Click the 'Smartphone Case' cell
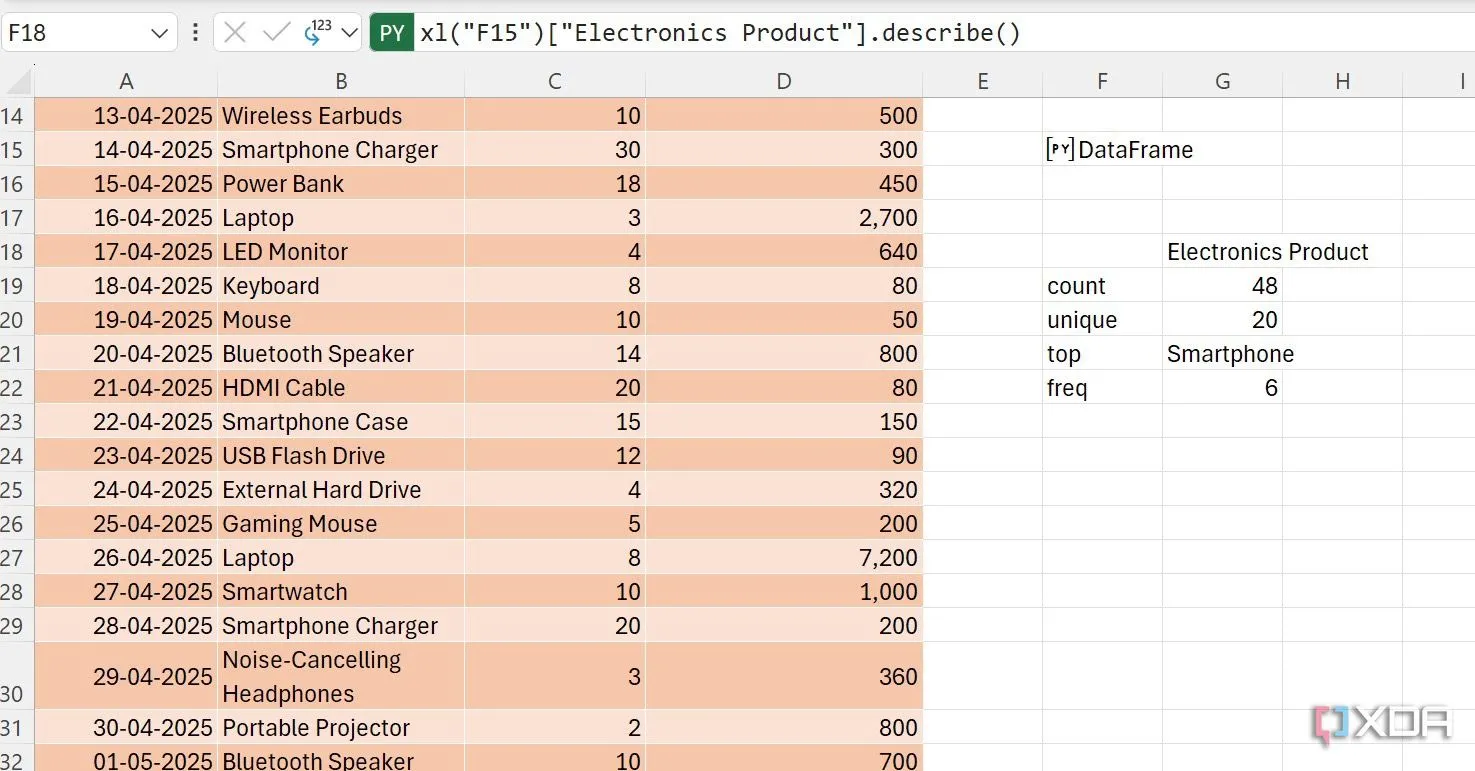 click(341, 422)
